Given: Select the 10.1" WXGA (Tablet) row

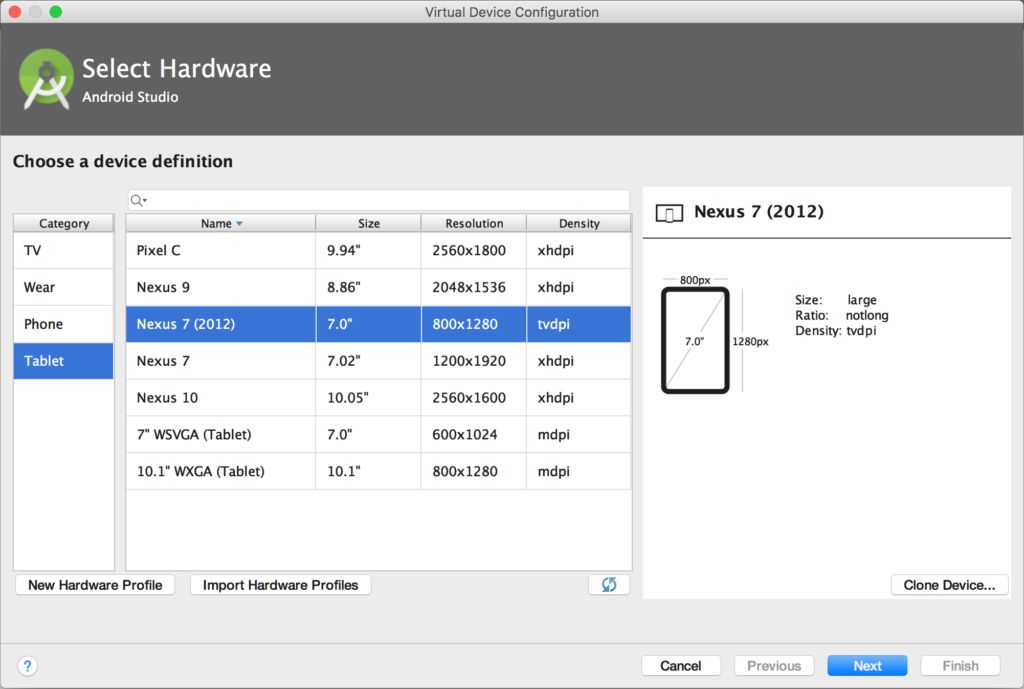Looking at the screenshot, I should (x=379, y=472).
